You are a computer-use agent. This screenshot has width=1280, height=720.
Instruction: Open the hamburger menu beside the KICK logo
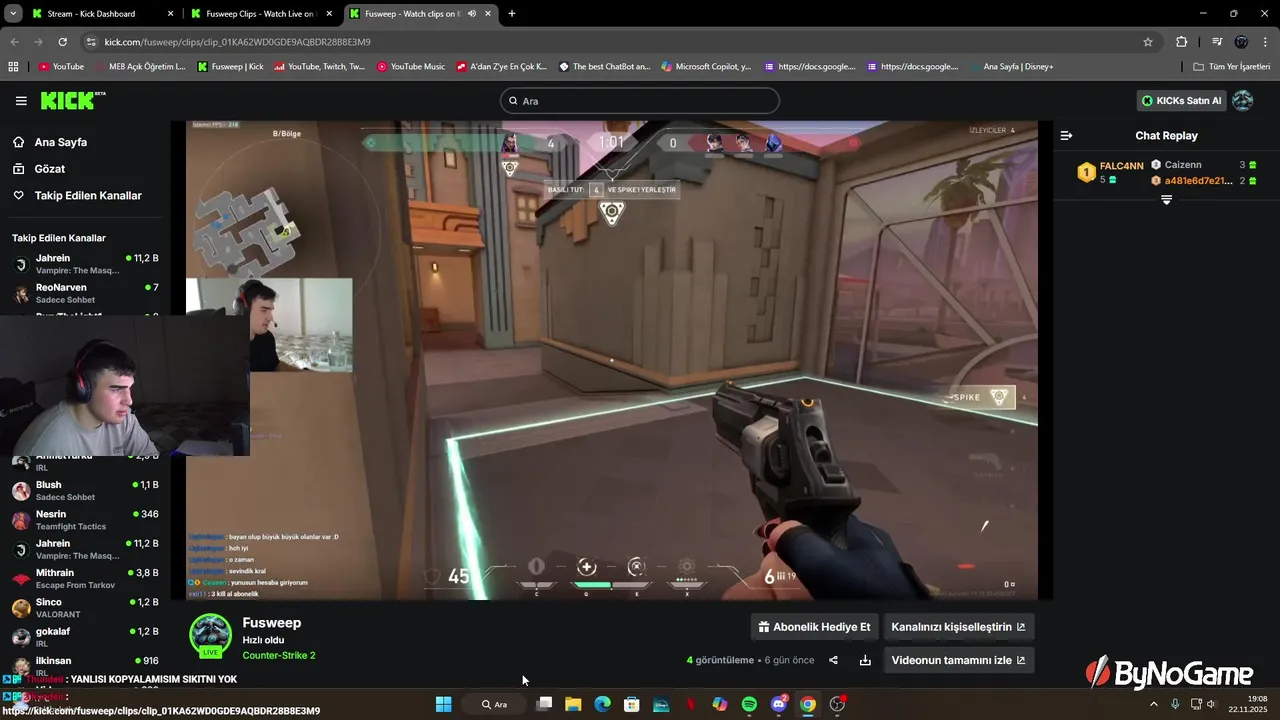(21, 101)
